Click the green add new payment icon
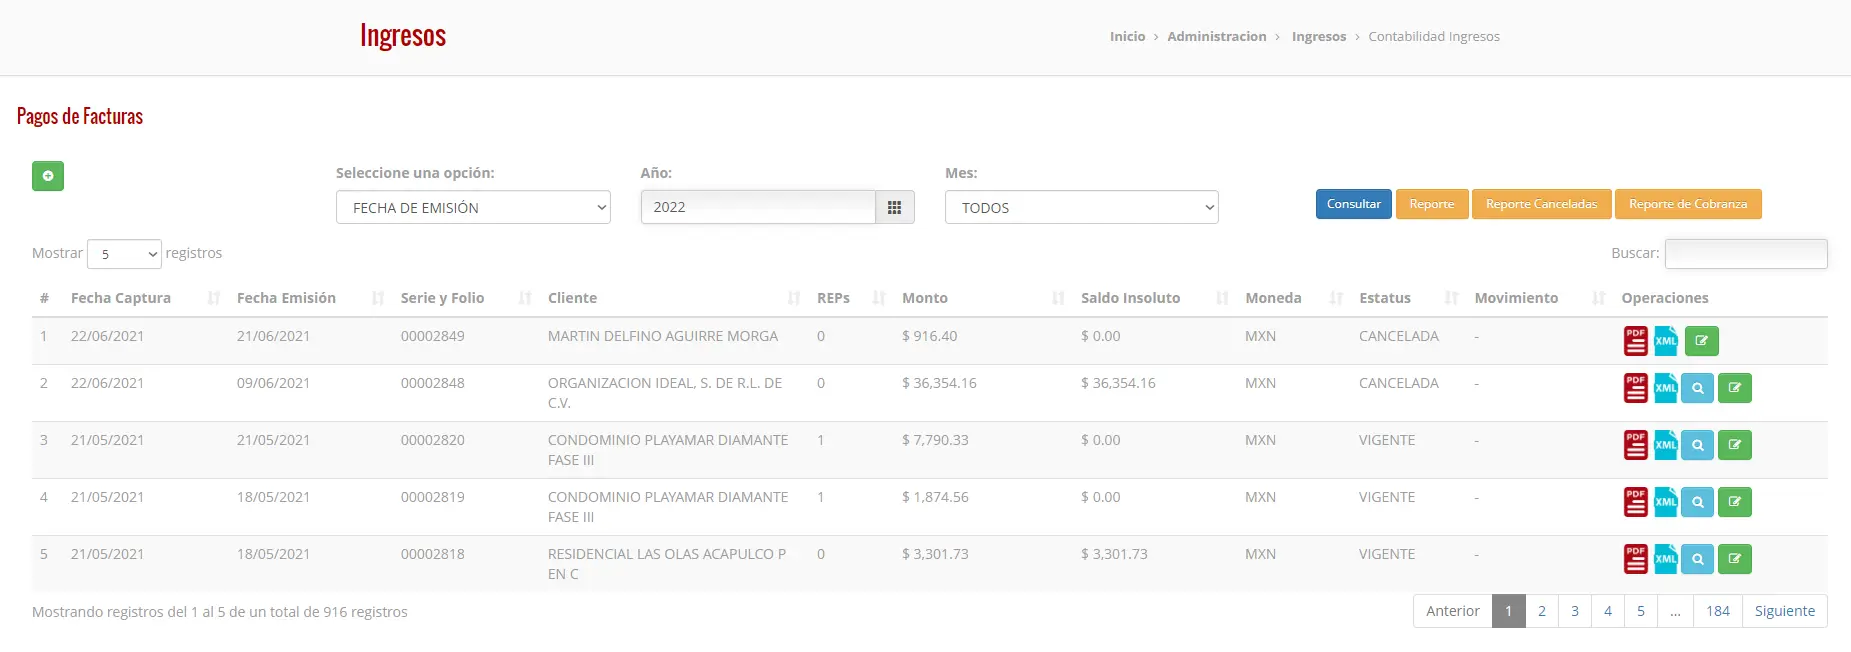The image size is (1851, 652). tap(48, 176)
